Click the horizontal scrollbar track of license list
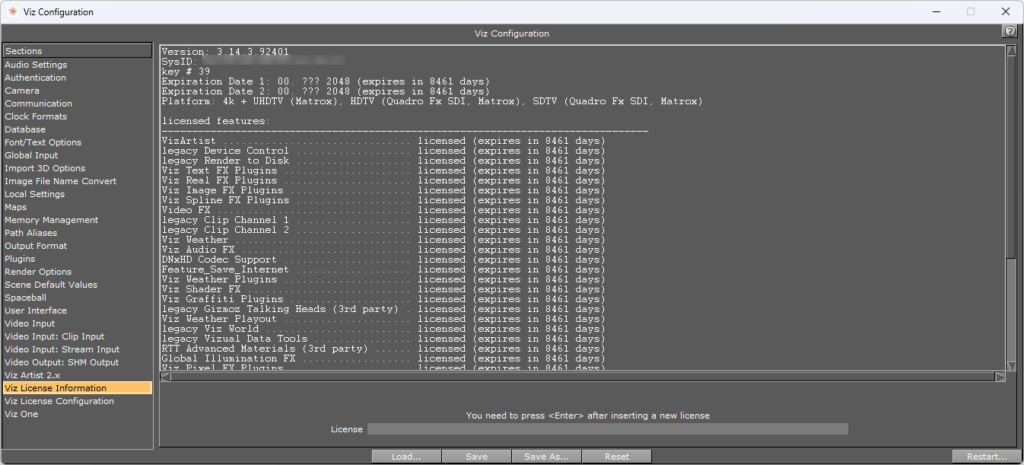The height and width of the screenshot is (465, 1024). click(580, 376)
